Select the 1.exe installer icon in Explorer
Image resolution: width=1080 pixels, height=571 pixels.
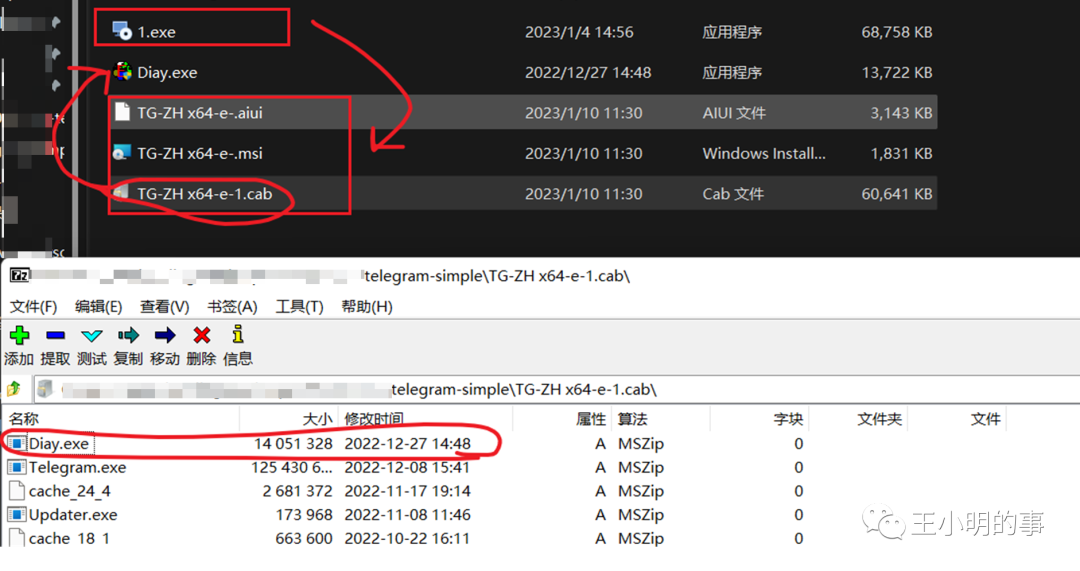click(x=122, y=31)
